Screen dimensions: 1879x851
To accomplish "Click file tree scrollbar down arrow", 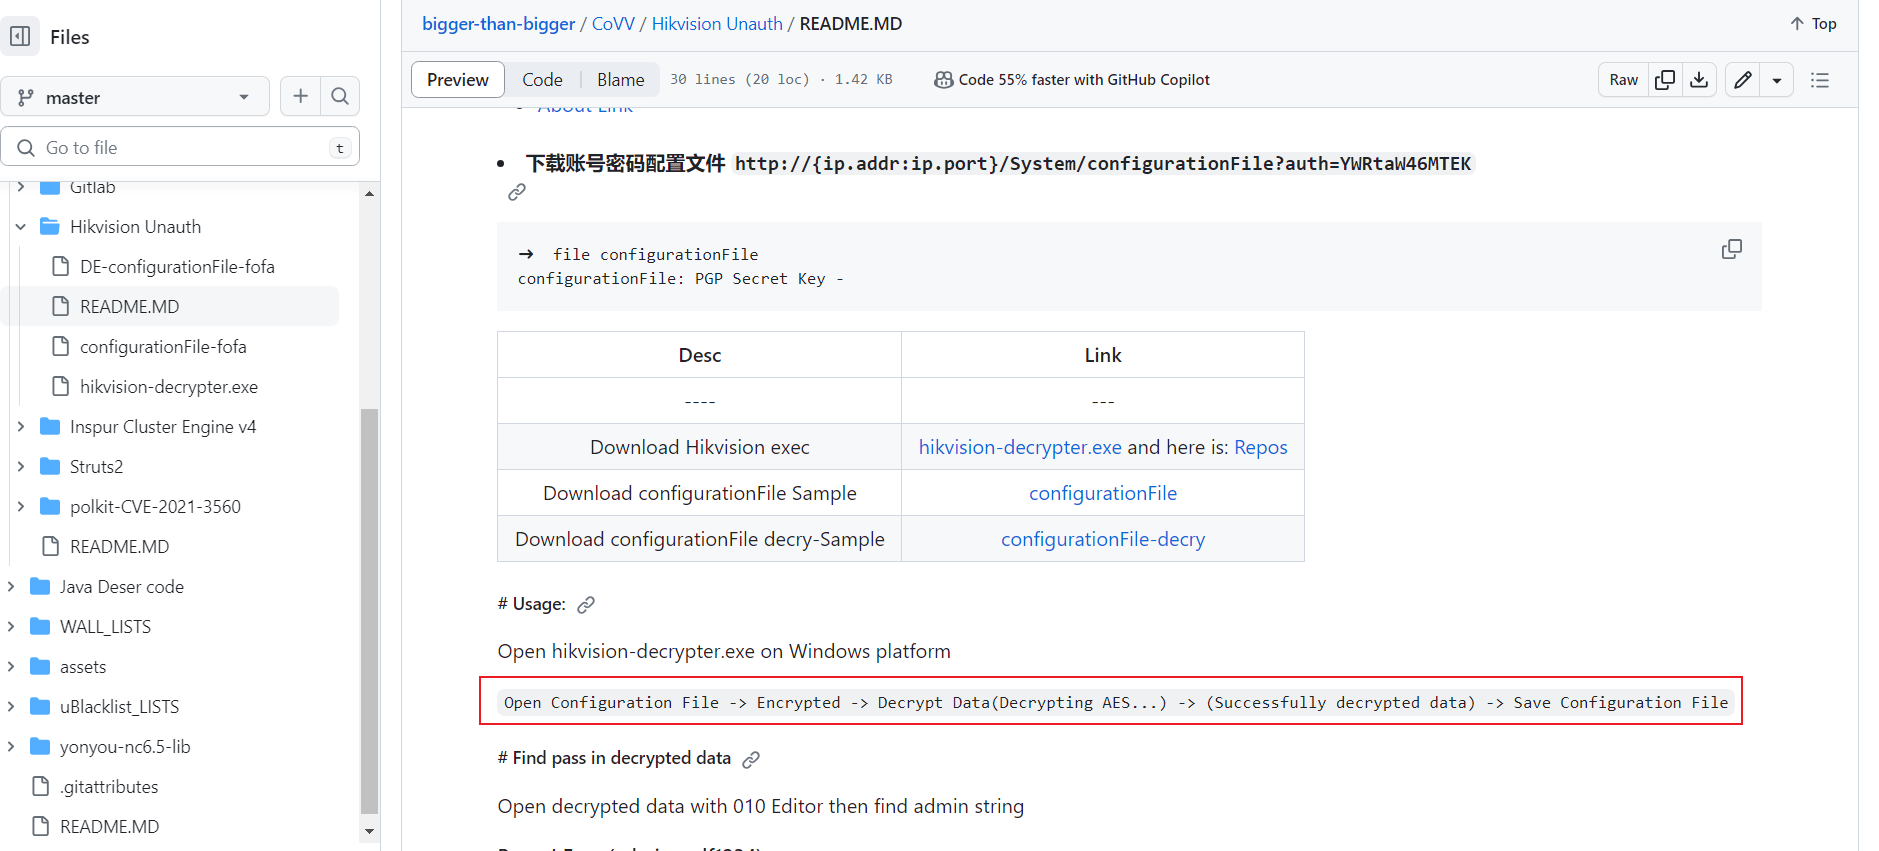I will (x=370, y=831).
